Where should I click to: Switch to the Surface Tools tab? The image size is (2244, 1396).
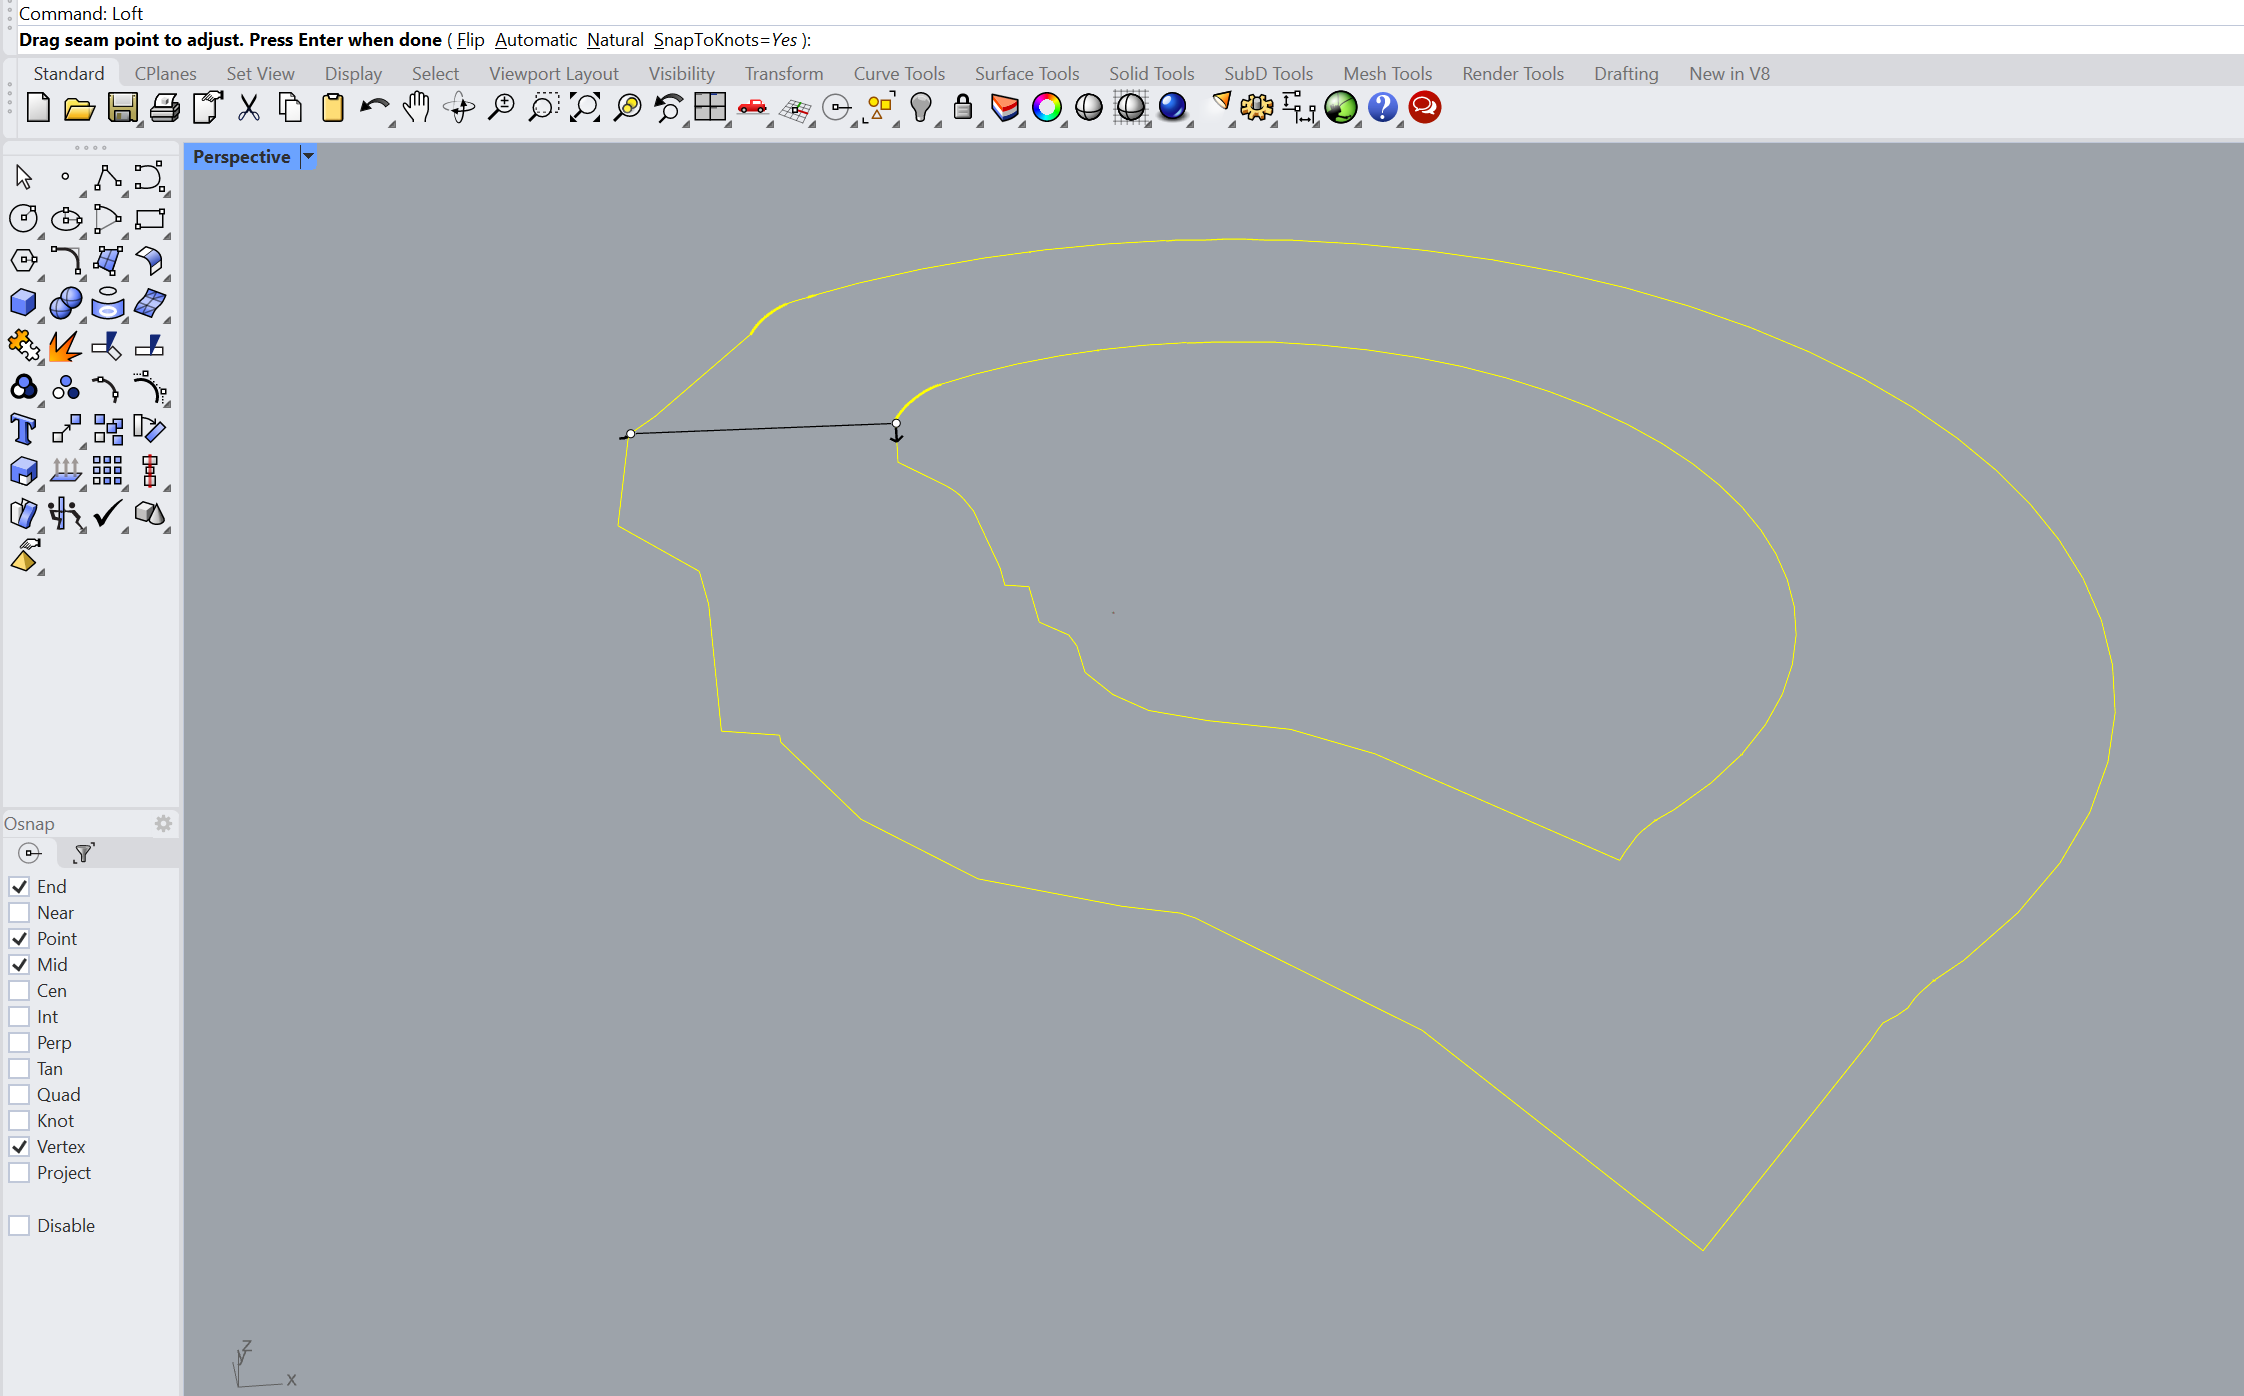(1026, 74)
